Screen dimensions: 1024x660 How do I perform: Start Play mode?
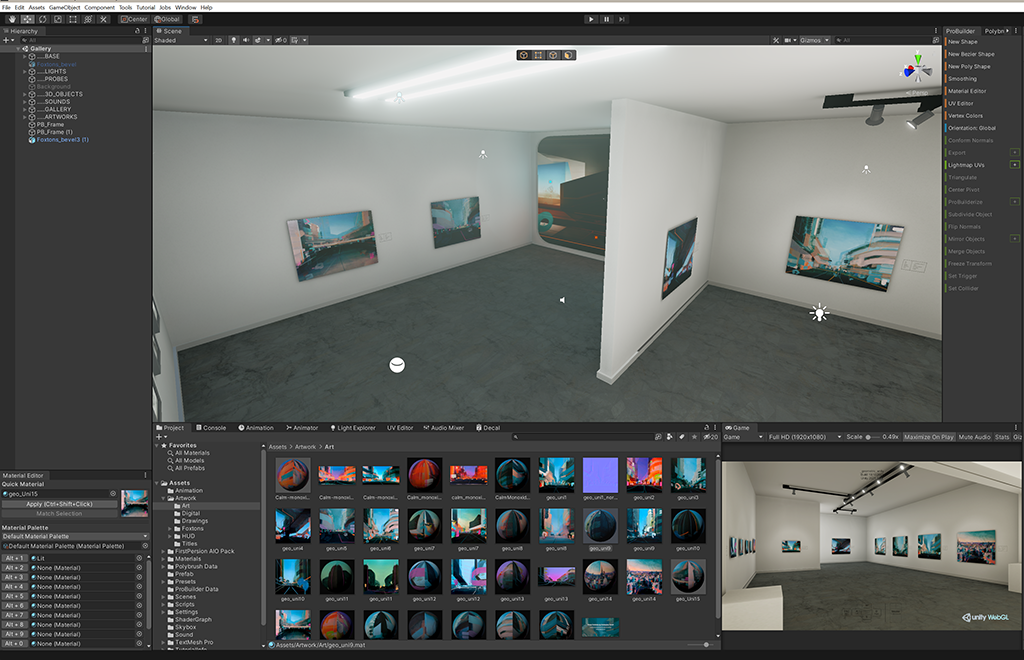[591, 20]
